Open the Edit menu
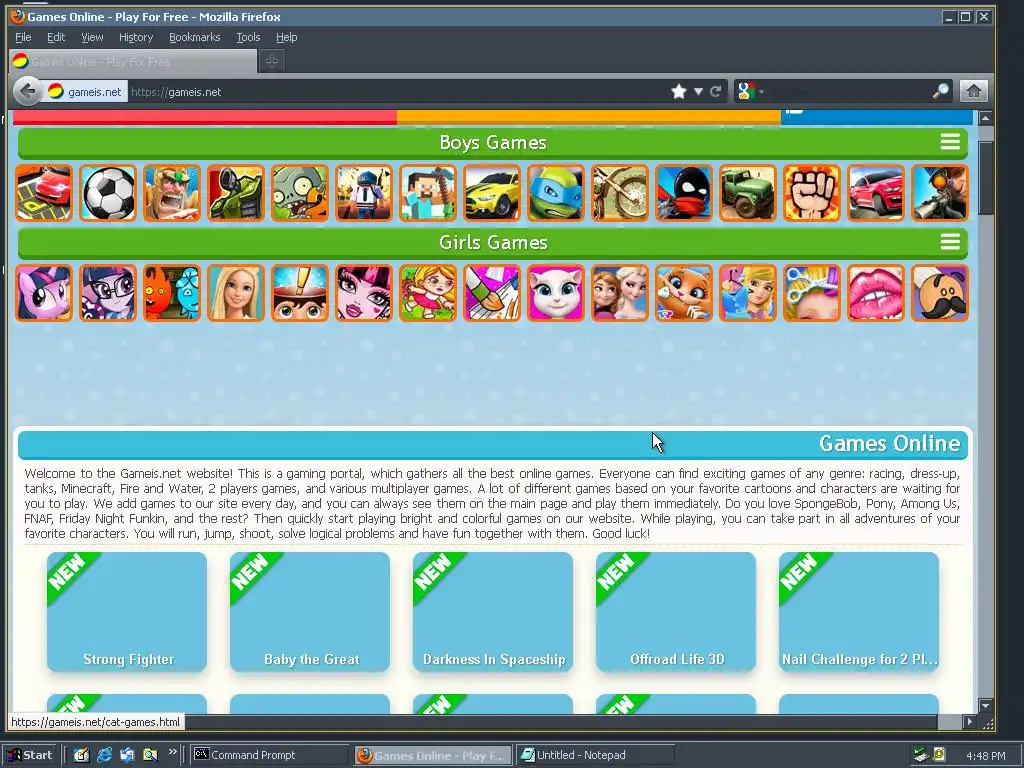Image resolution: width=1024 pixels, height=768 pixels. point(56,37)
